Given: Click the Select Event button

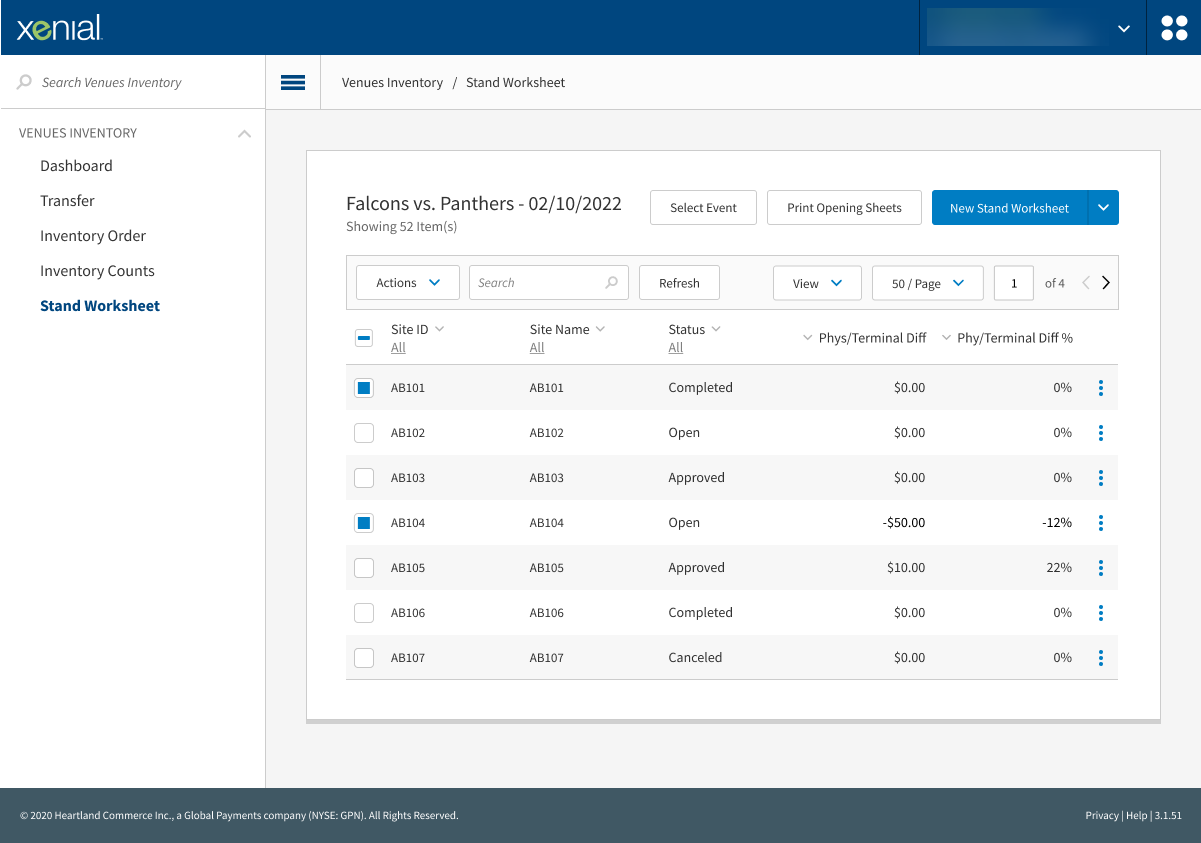Looking at the screenshot, I should 703,208.
